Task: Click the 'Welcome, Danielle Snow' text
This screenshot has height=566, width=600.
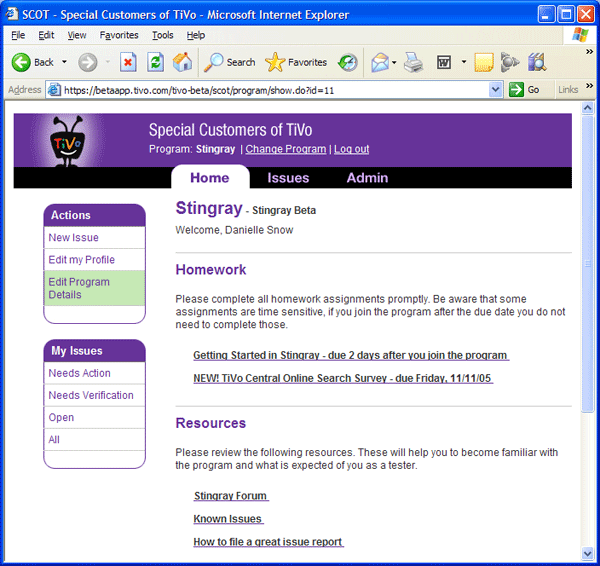Action: tap(234, 230)
